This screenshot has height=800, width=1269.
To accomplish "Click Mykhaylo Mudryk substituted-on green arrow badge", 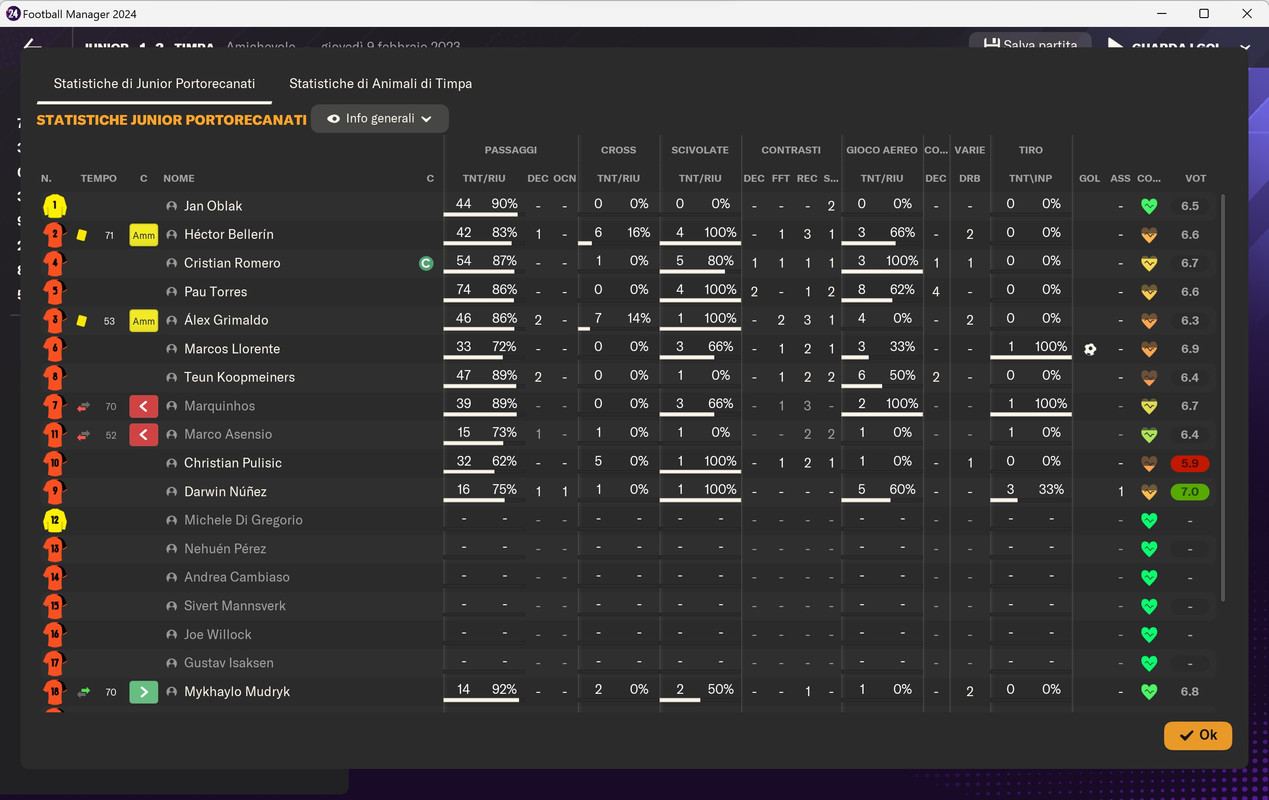I will coord(144,692).
